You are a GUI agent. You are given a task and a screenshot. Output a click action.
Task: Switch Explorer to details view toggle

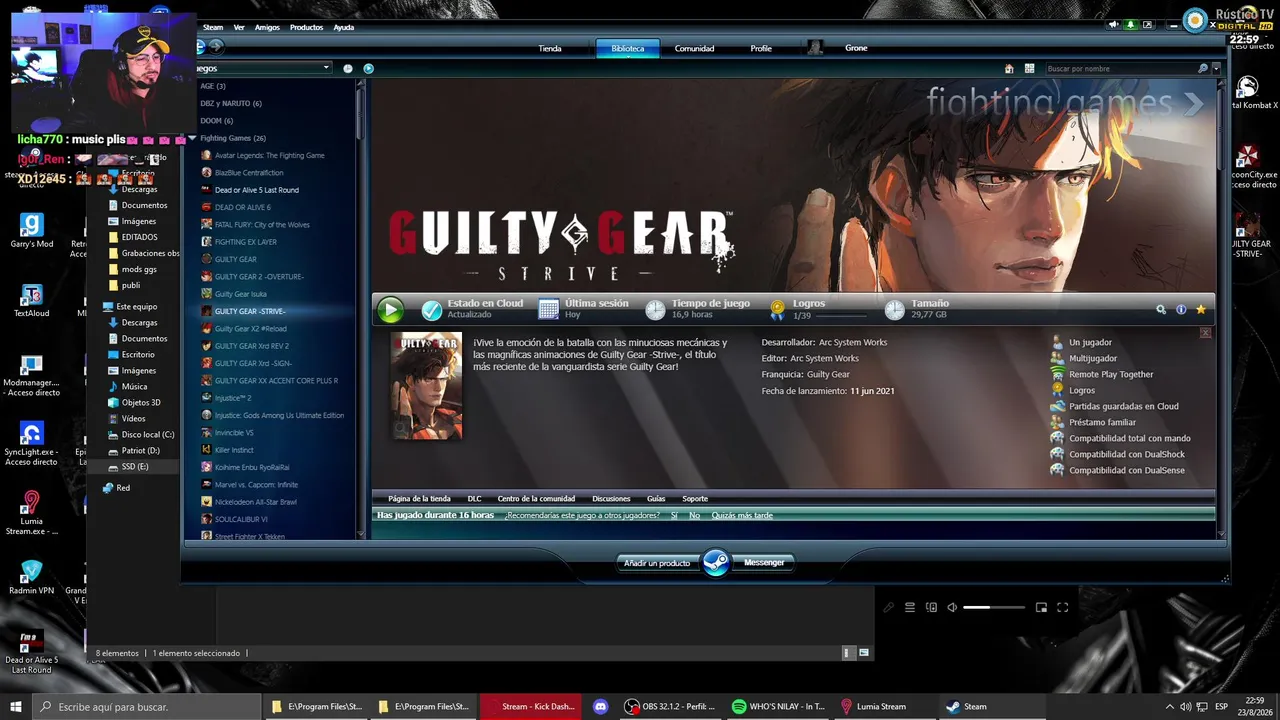click(847, 653)
